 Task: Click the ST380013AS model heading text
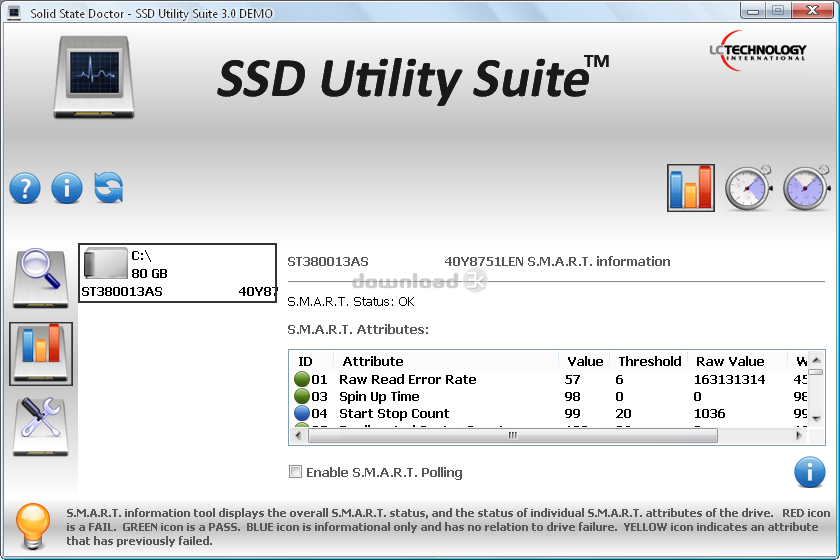(x=328, y=262)
